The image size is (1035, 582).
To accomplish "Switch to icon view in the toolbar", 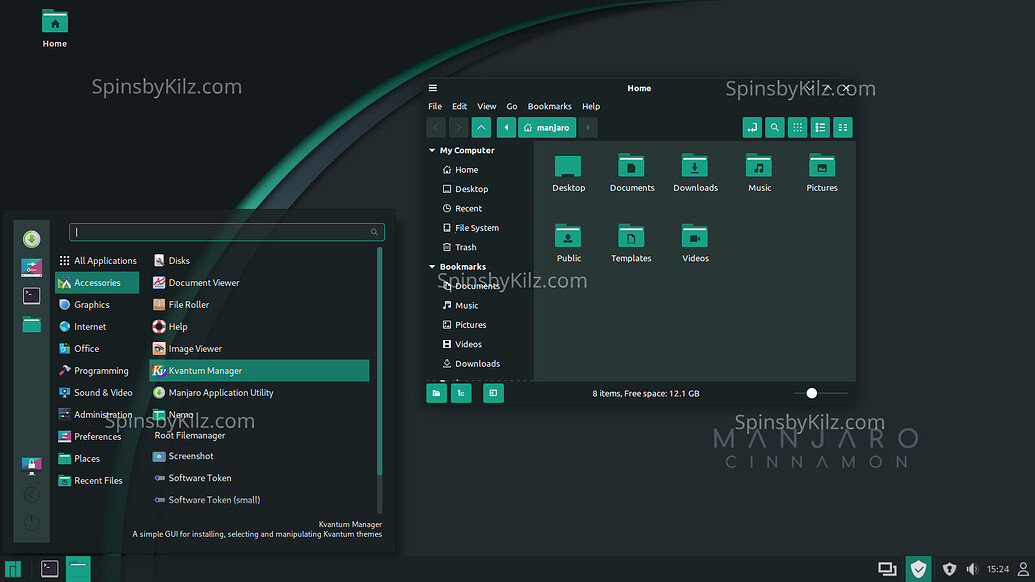I will coord(797,127).
